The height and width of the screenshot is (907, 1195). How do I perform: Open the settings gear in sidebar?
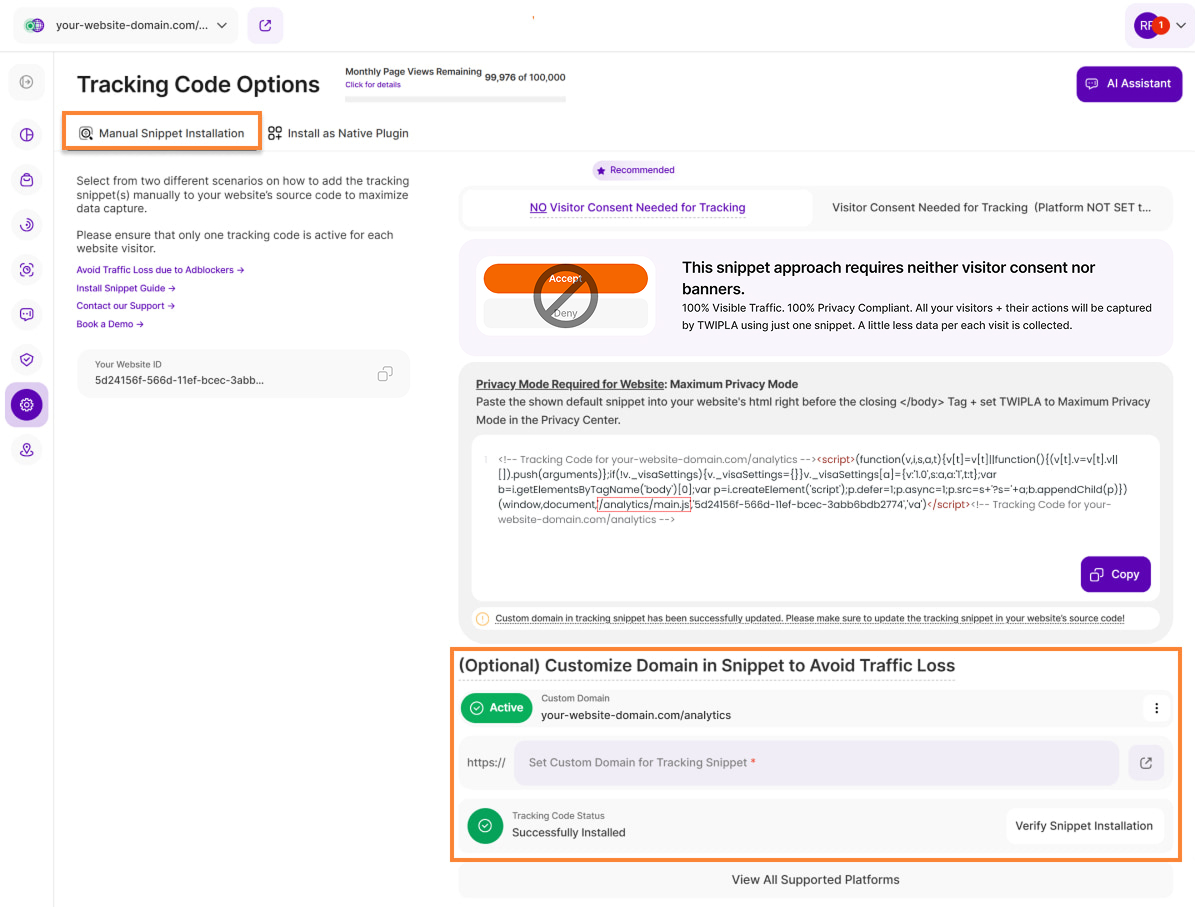tap(26, 405)
